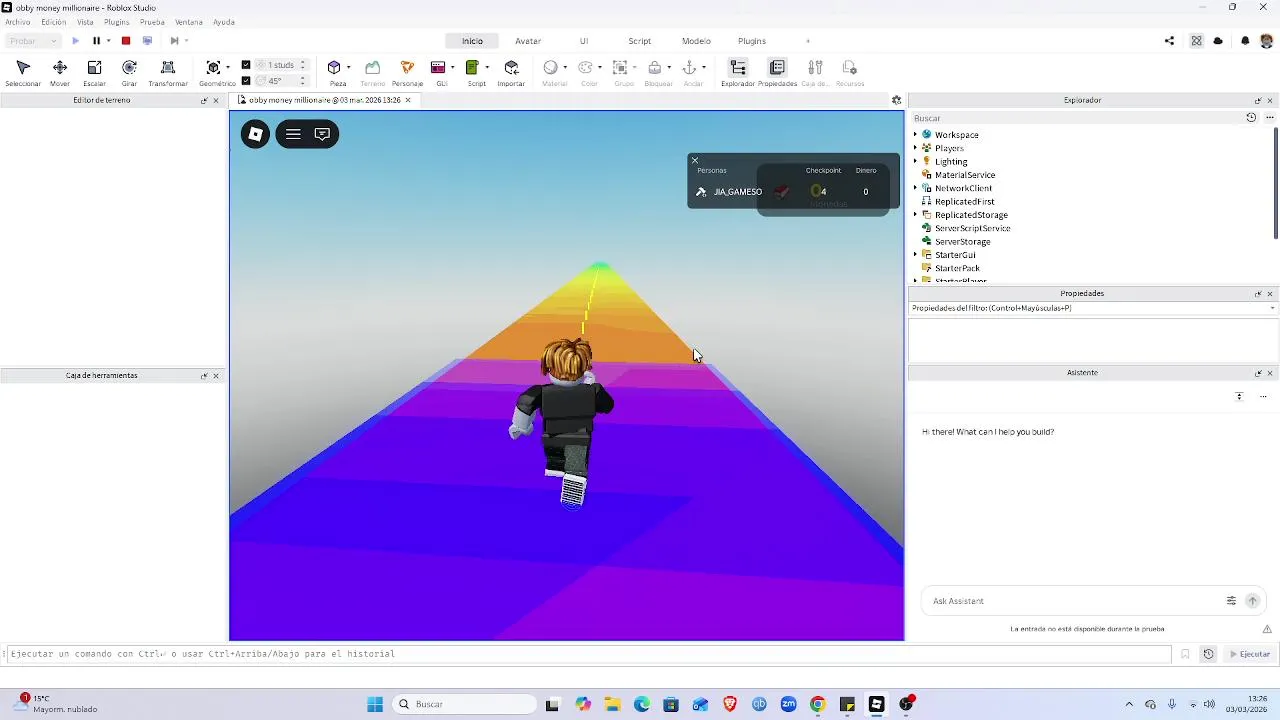Viewport: 1280px width, 720px height.
Task: Expand the Workspace node
Action: 915,135
